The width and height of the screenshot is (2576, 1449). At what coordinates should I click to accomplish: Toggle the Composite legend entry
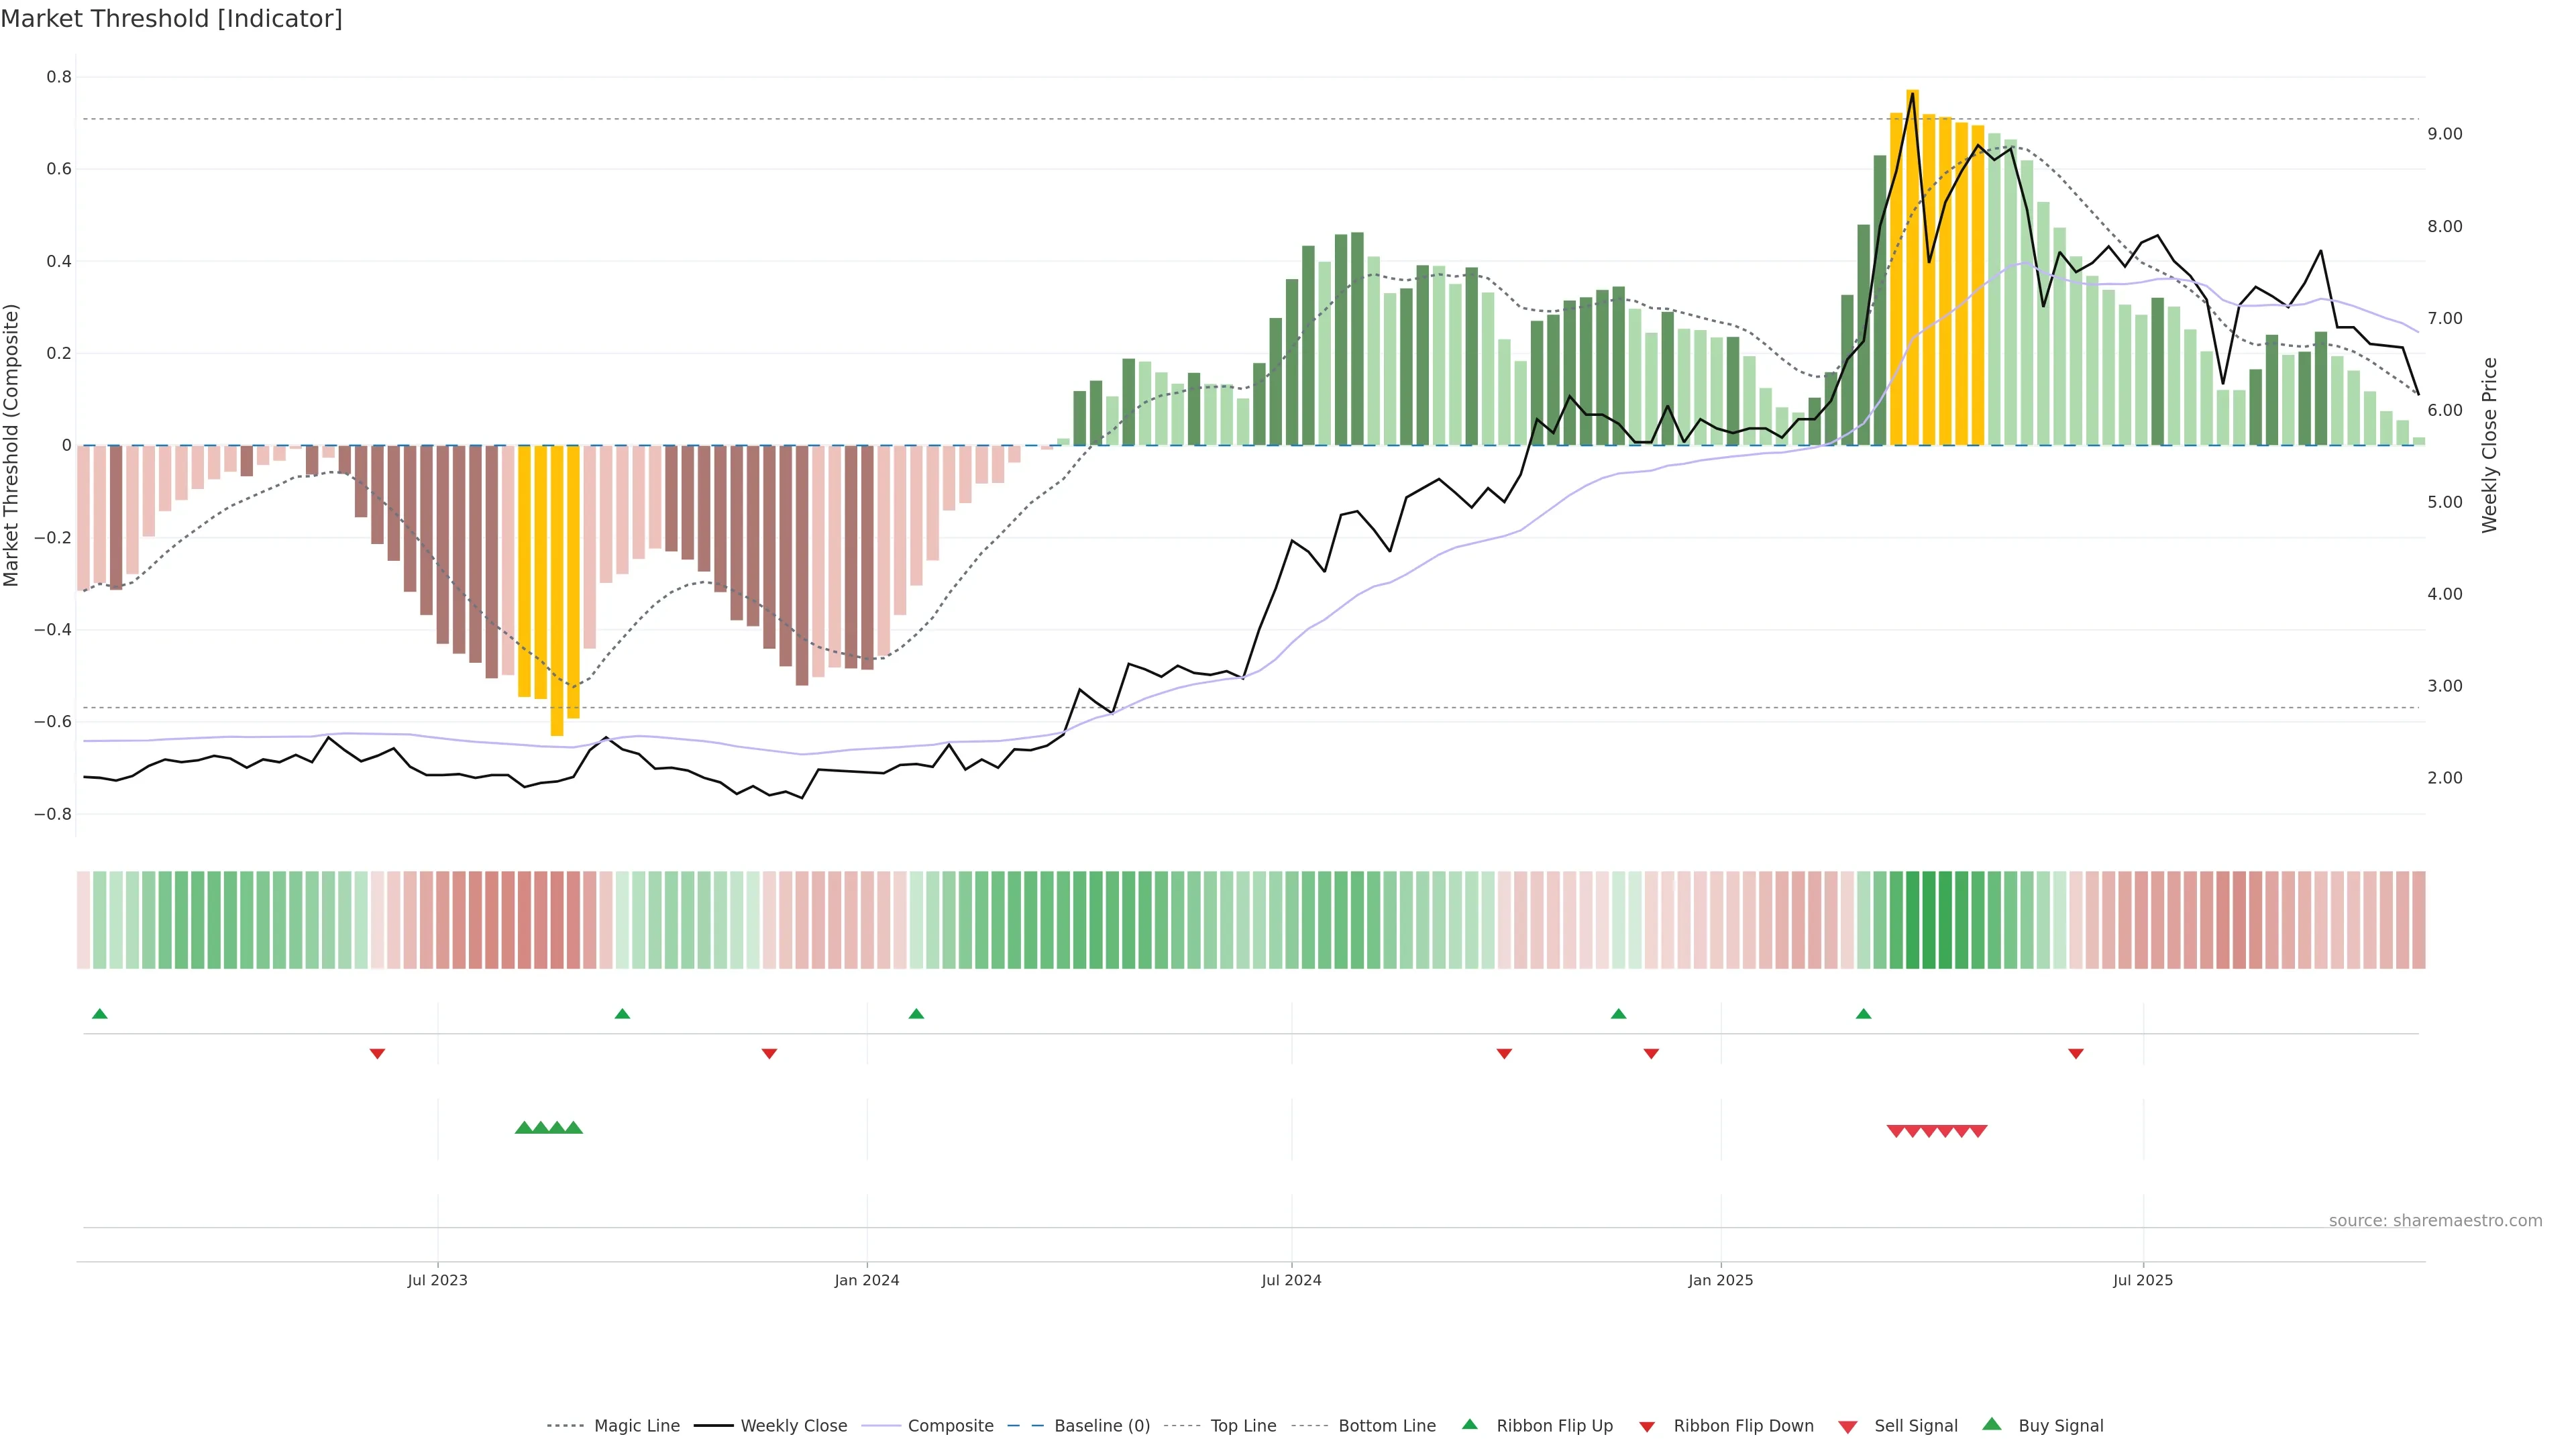(x=950, y=1426)
